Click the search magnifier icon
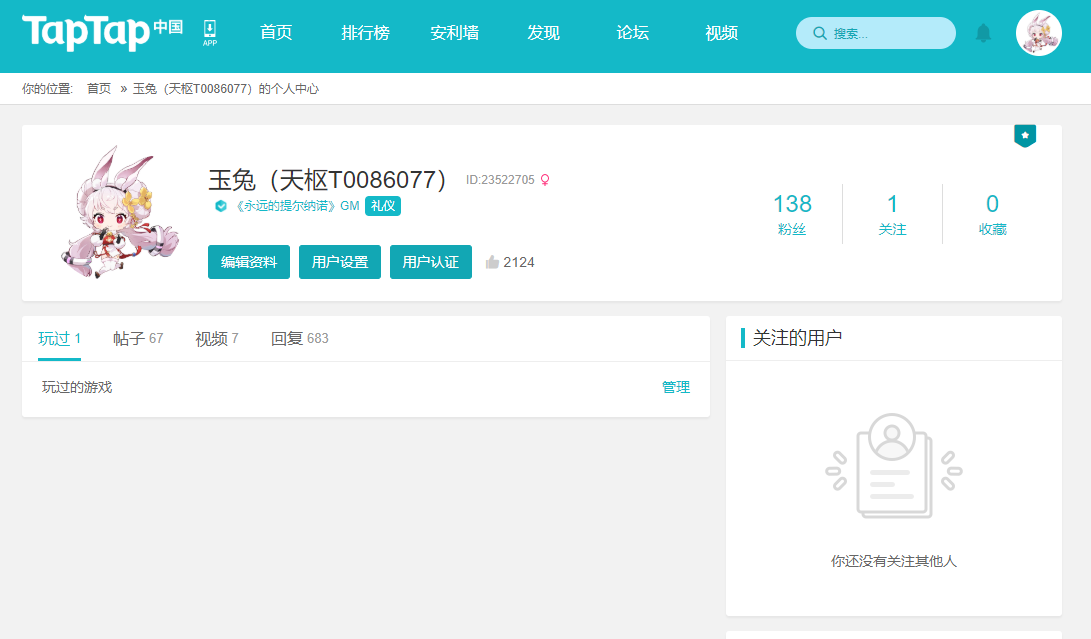1091x639 pixels. coord(820,33)
